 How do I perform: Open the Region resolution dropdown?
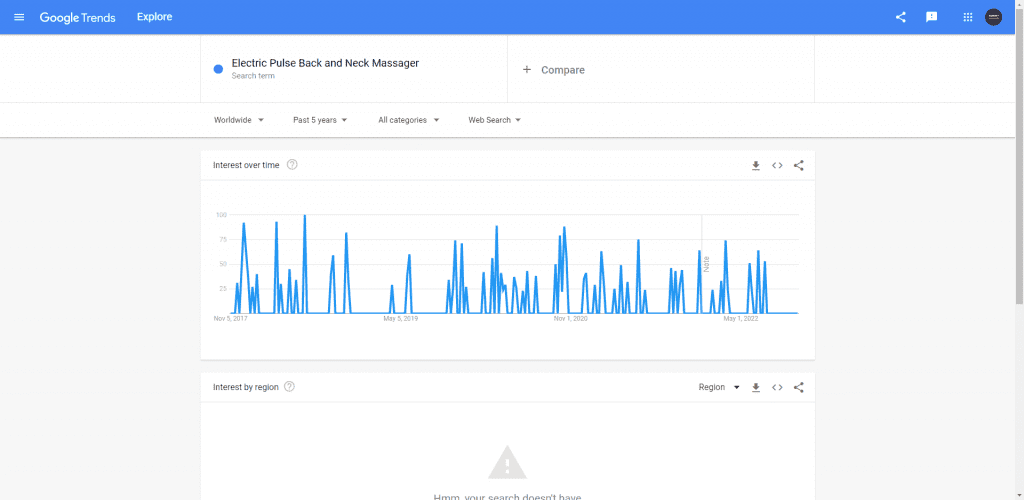tap(719, 387)
